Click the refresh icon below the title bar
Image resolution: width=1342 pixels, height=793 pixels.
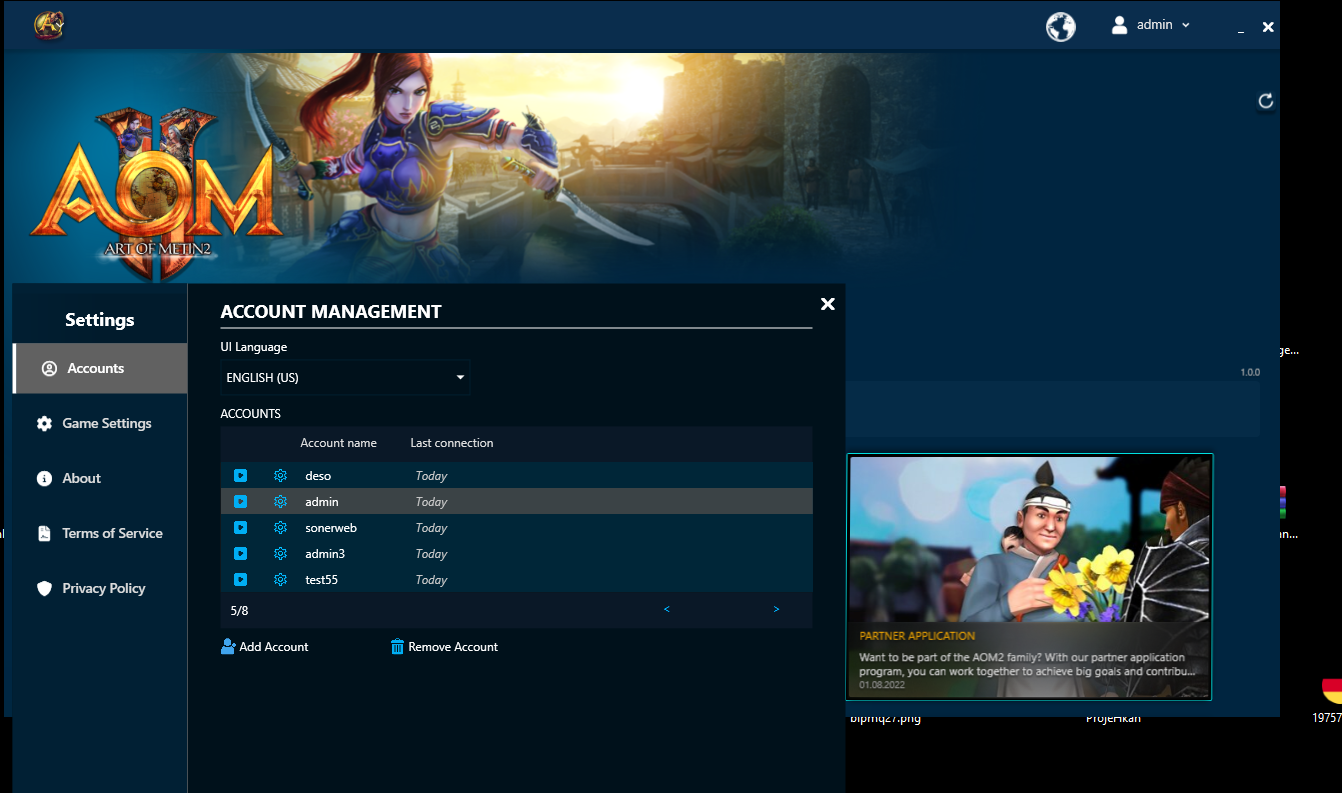(1265, 101)
